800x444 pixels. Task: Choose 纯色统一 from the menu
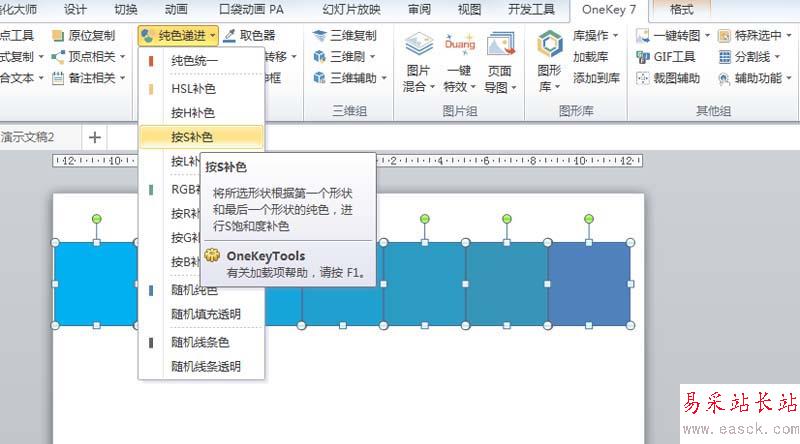coord(202,61)
